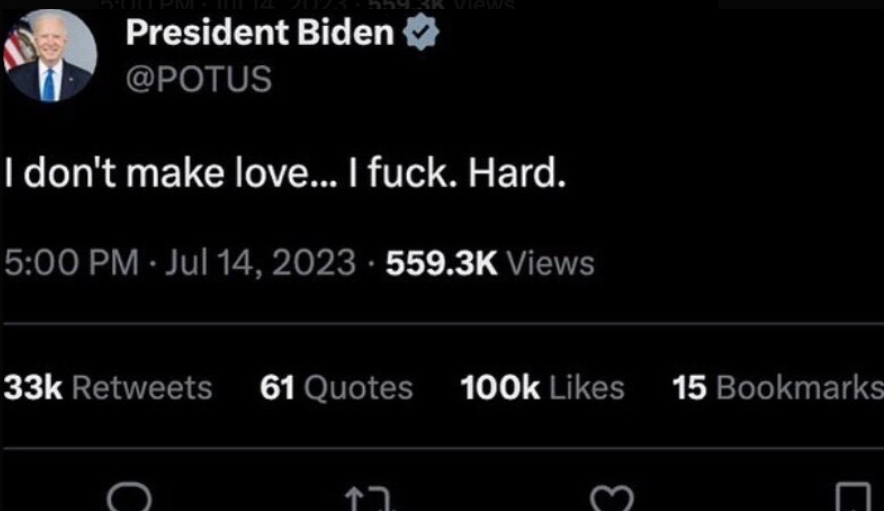Click the Jul 14, 2023 date
884x511 pixels.
(x=260, y=263)
